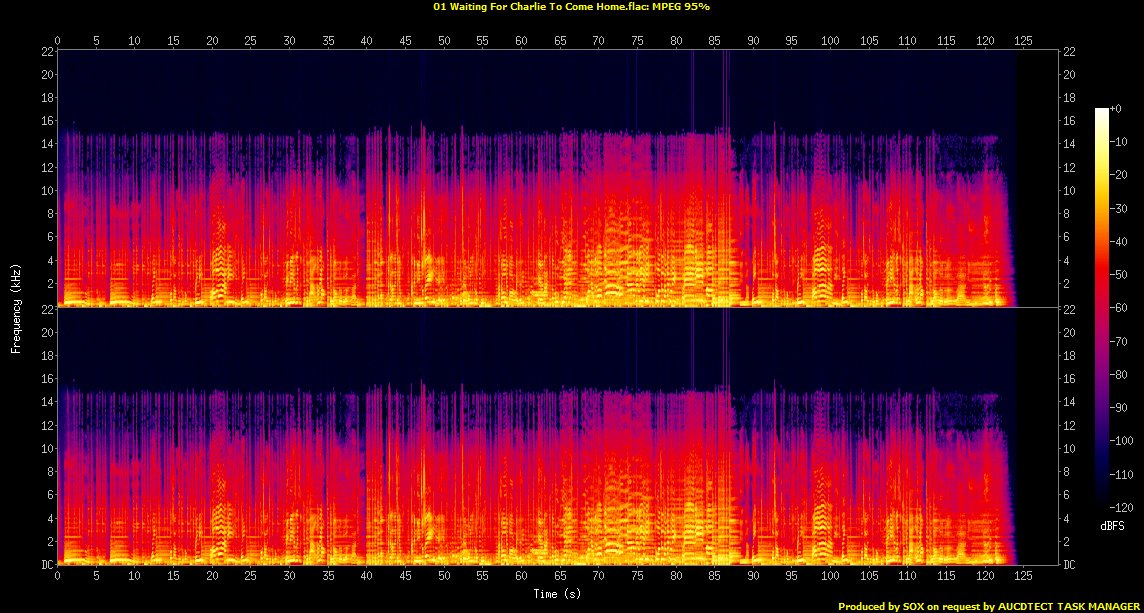Select the 100-second mark on the top time axis
1144x613 pixels.
point(829,40)
